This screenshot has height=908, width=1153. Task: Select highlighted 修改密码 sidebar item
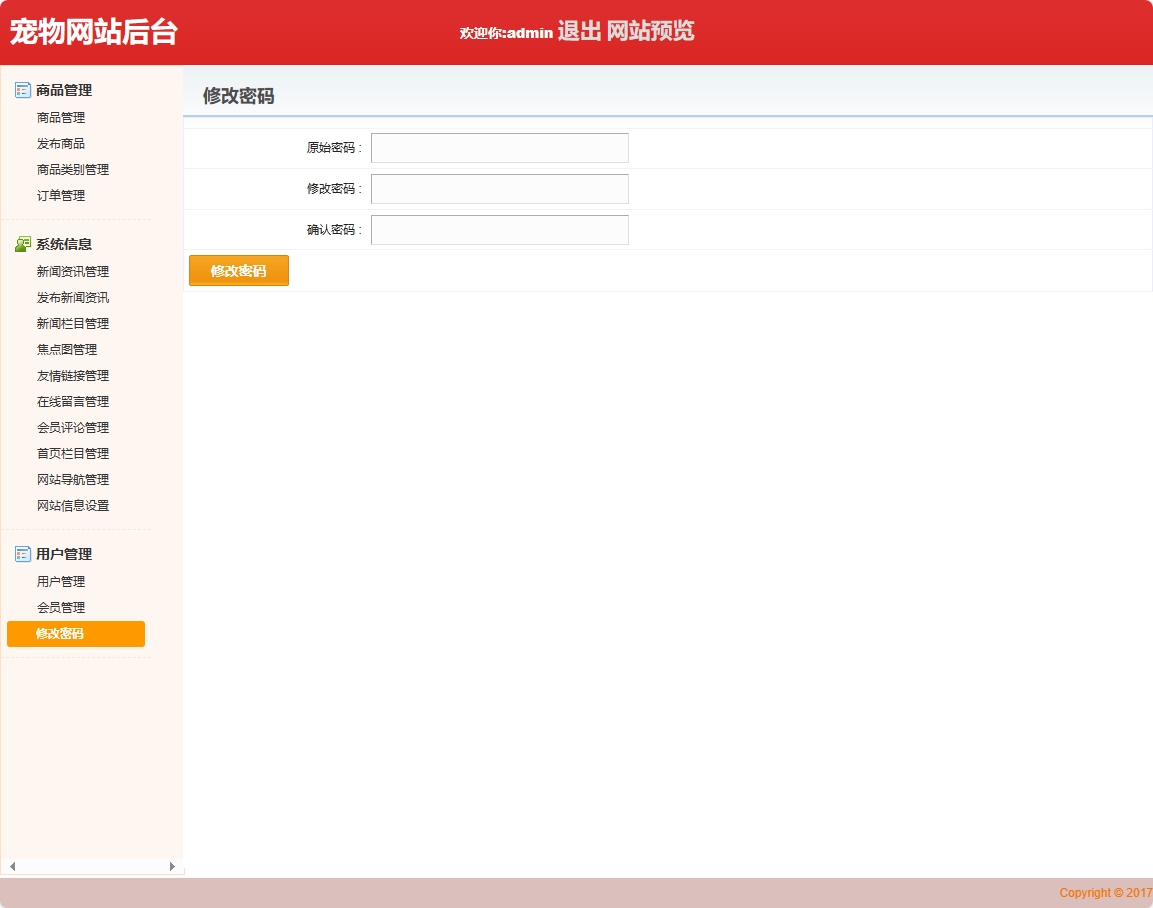tap(76, 634)
